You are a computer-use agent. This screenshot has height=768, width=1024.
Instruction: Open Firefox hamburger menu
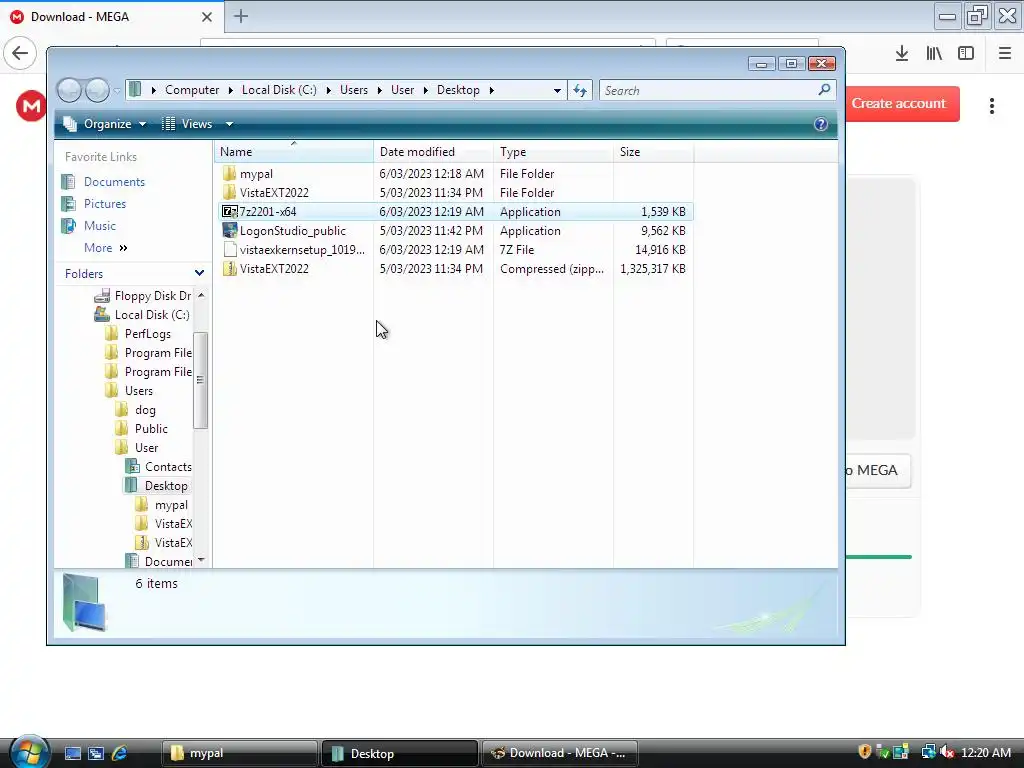coord(1004,53)
